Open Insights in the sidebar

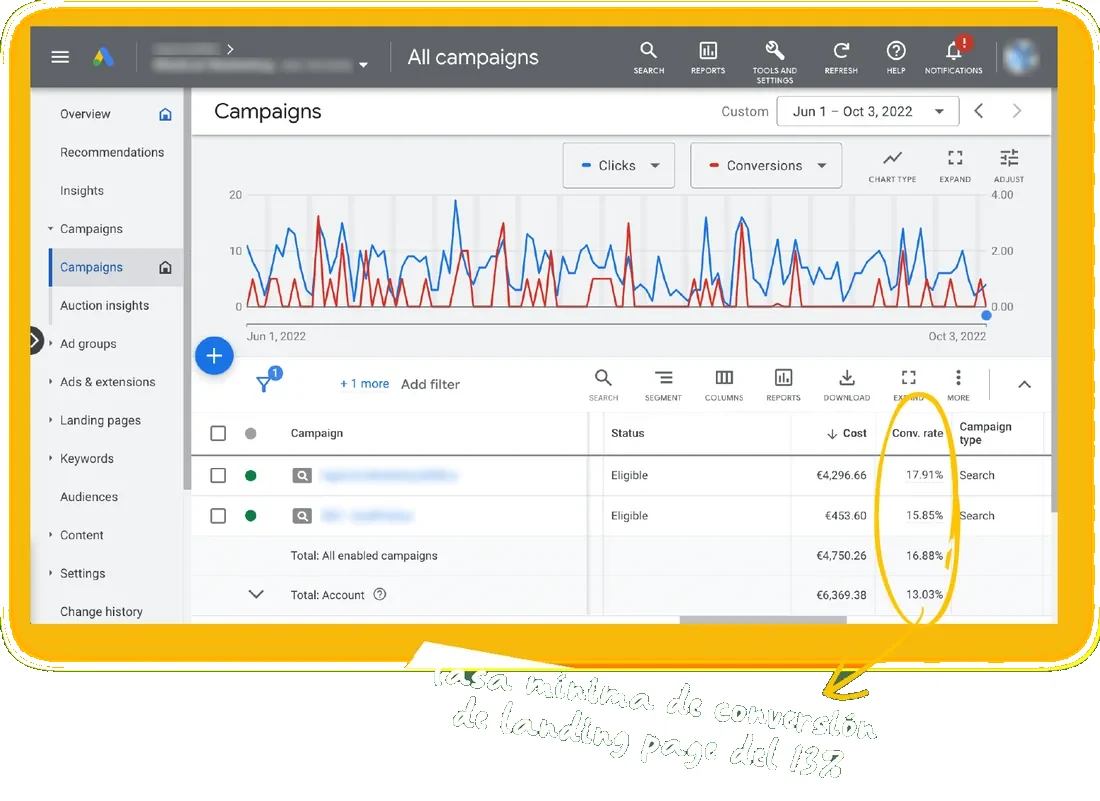(82, 191)
